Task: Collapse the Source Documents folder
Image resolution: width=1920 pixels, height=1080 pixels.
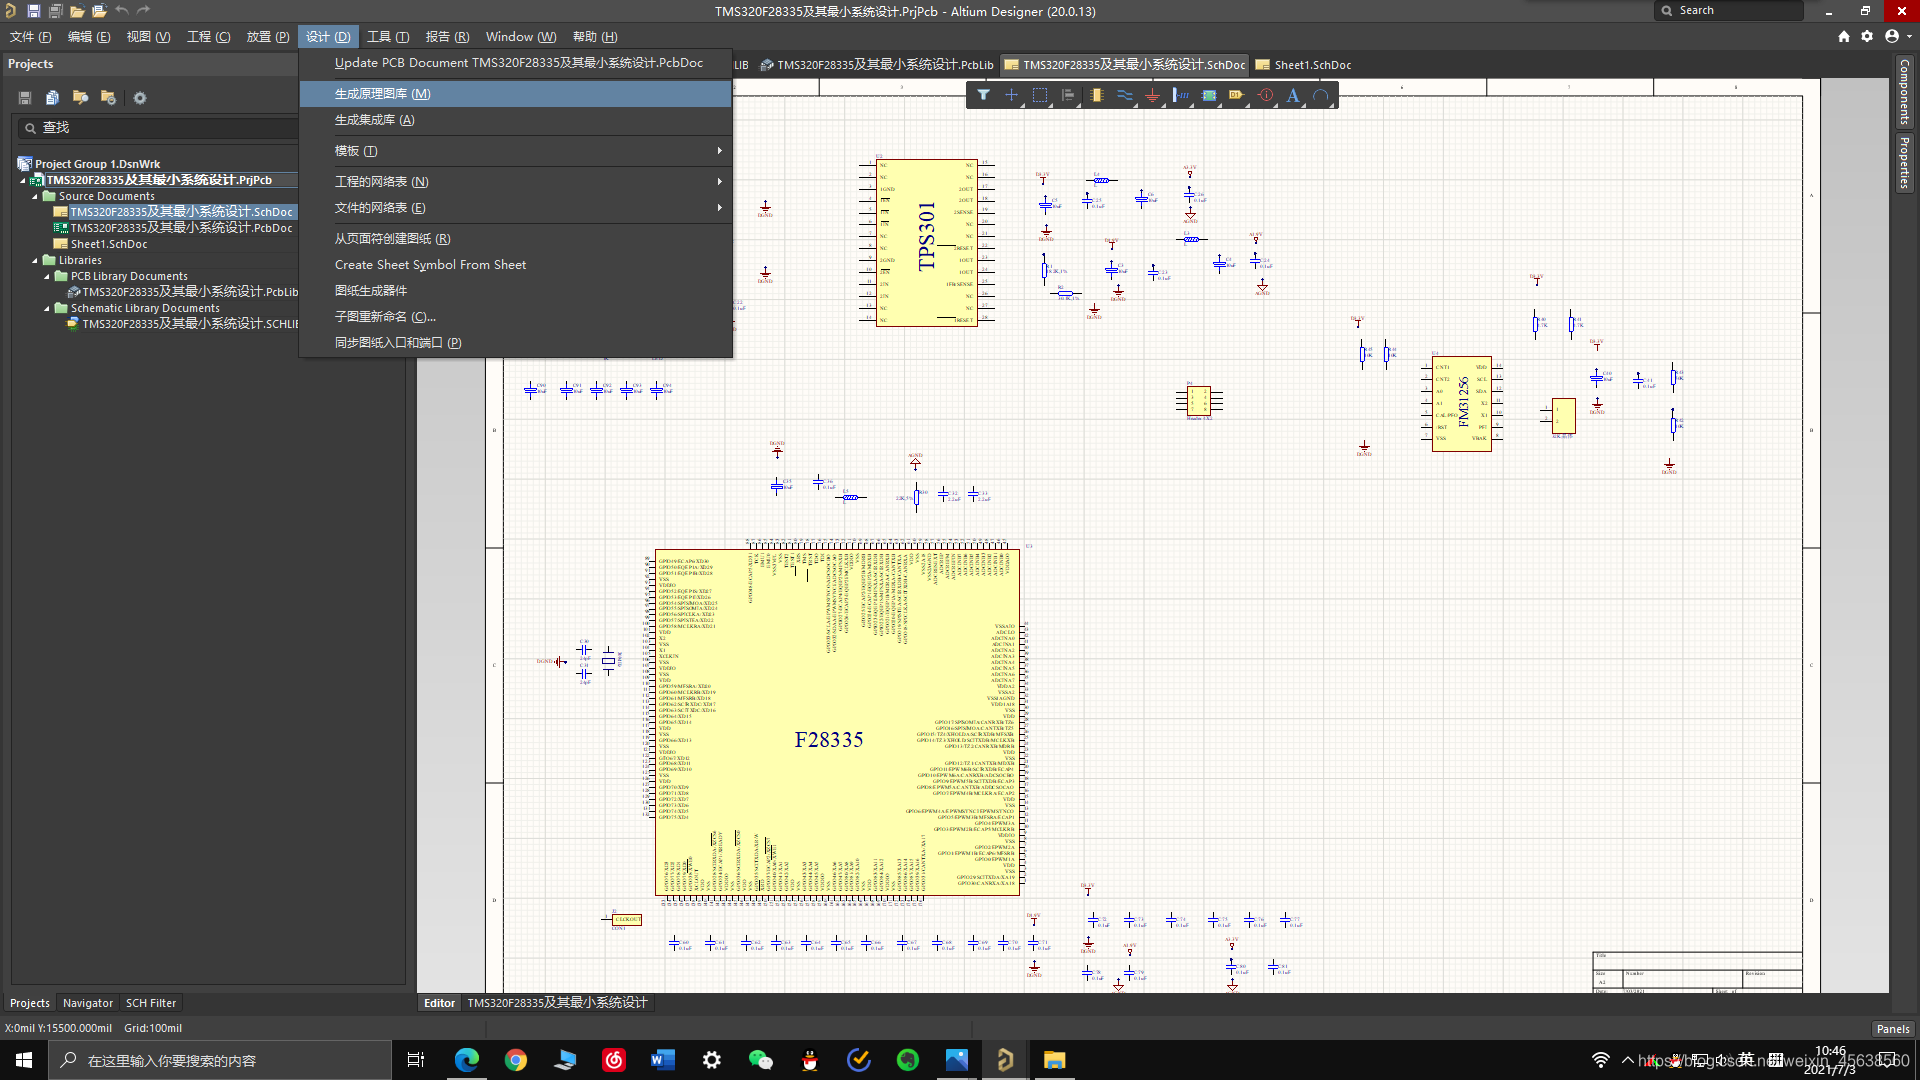Action: click(35, 196)
